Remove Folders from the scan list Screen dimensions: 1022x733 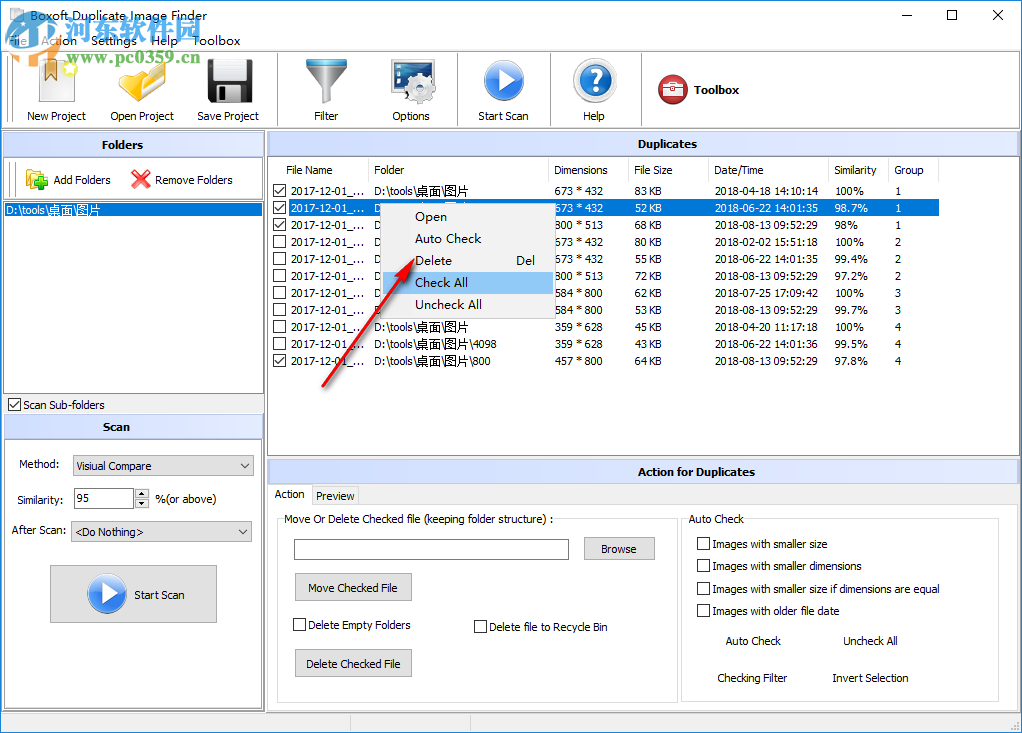click(182, 179)
